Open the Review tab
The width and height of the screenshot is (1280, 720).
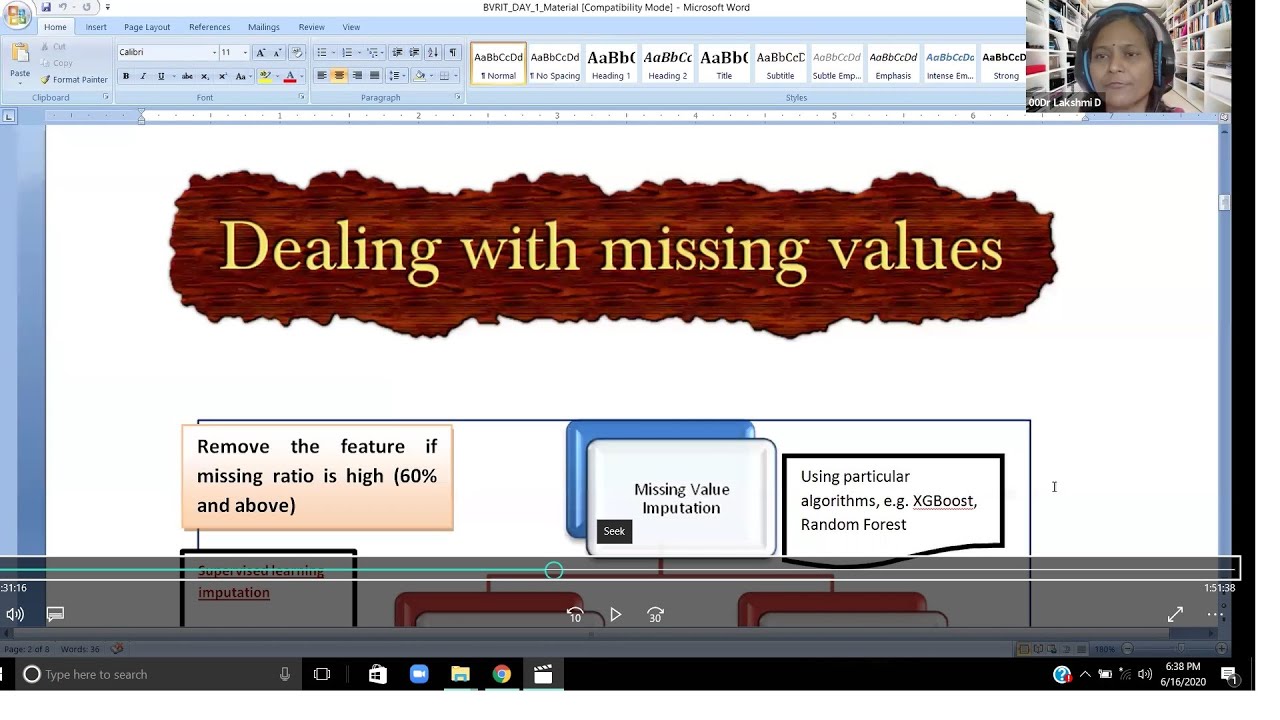coord(311,27)
